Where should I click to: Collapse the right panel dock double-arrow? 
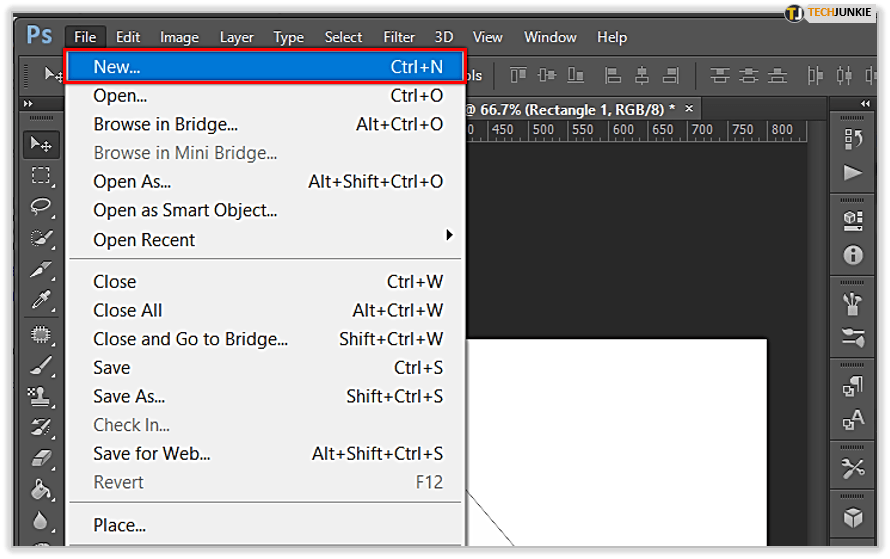point(865,103)
